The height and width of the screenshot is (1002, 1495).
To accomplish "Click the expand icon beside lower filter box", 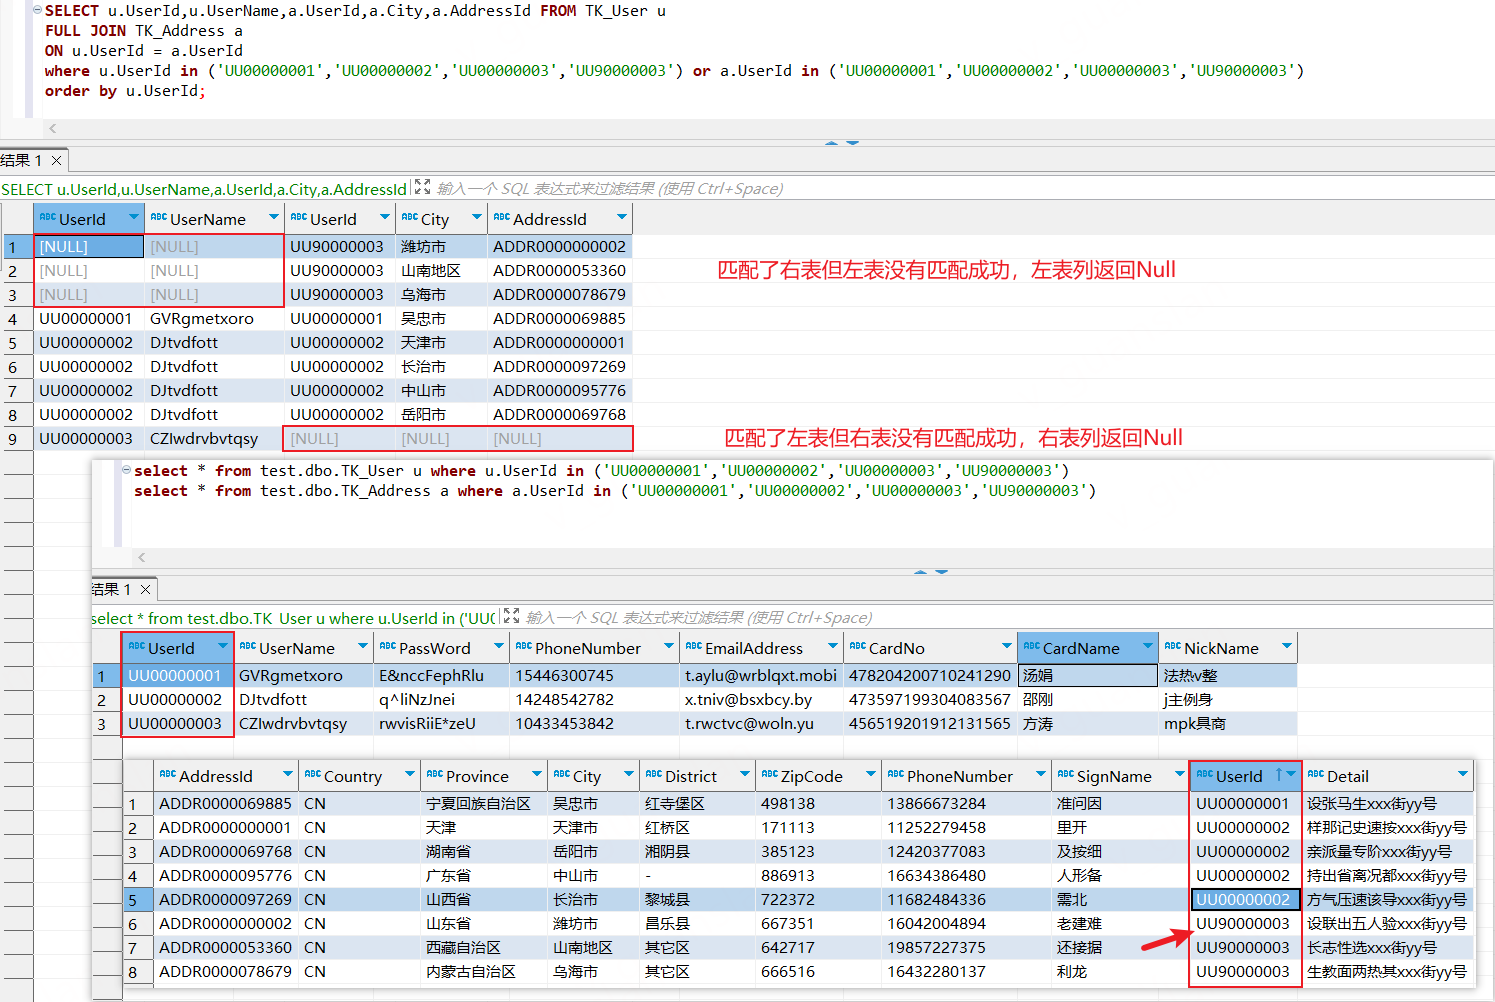I will (511, 616).
